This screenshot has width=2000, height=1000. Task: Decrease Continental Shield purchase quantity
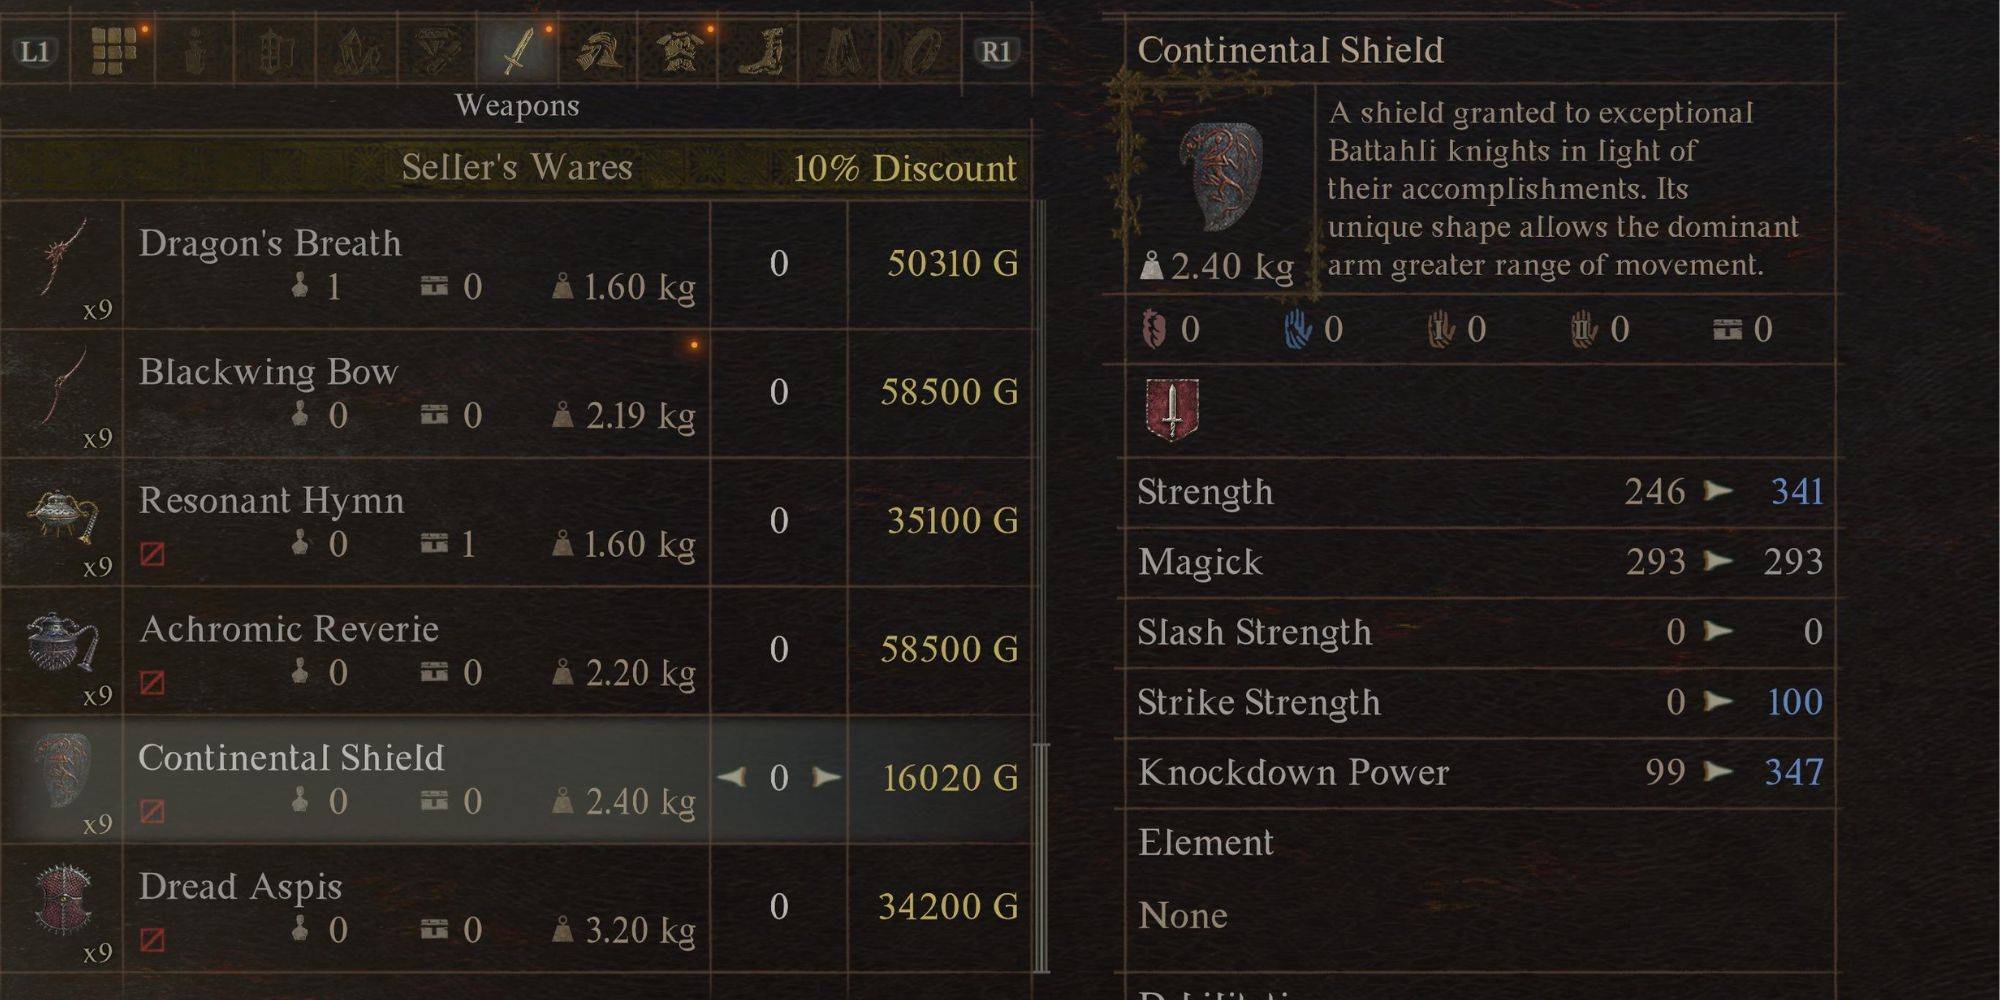tap(731, 777)
